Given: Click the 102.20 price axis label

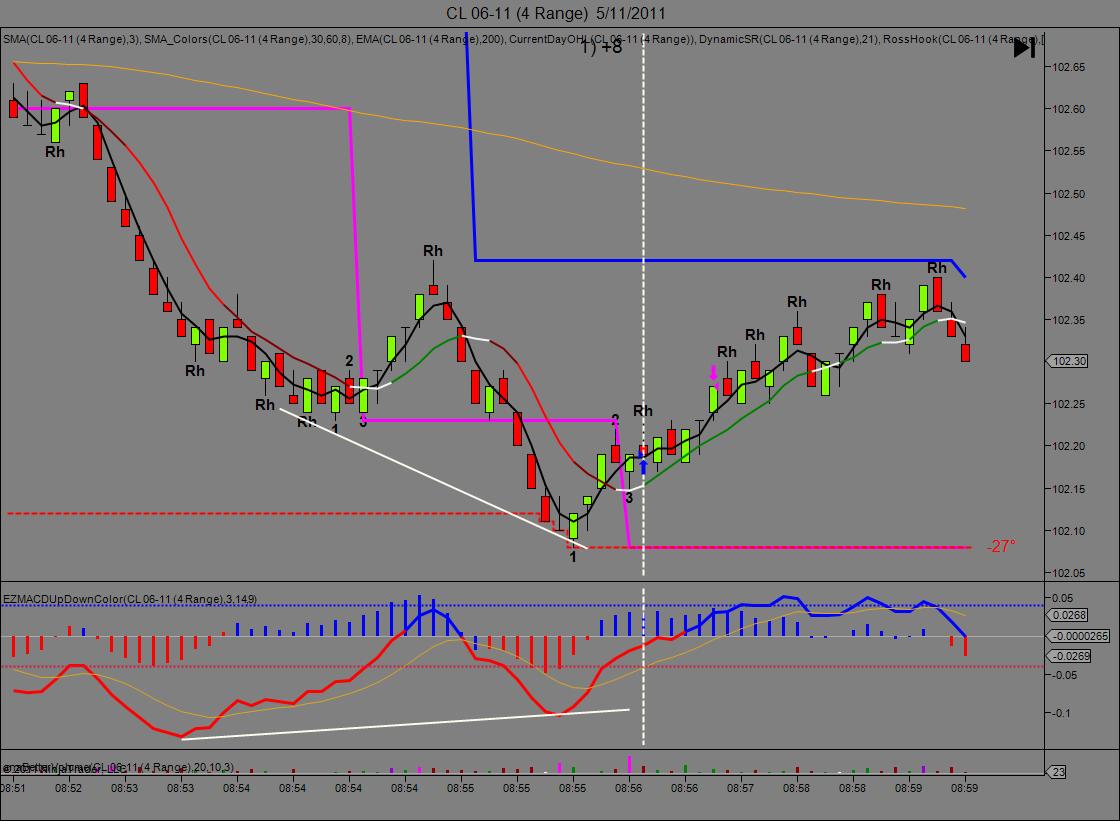Looking at the screenshot, I should [x=1069, y=446].
